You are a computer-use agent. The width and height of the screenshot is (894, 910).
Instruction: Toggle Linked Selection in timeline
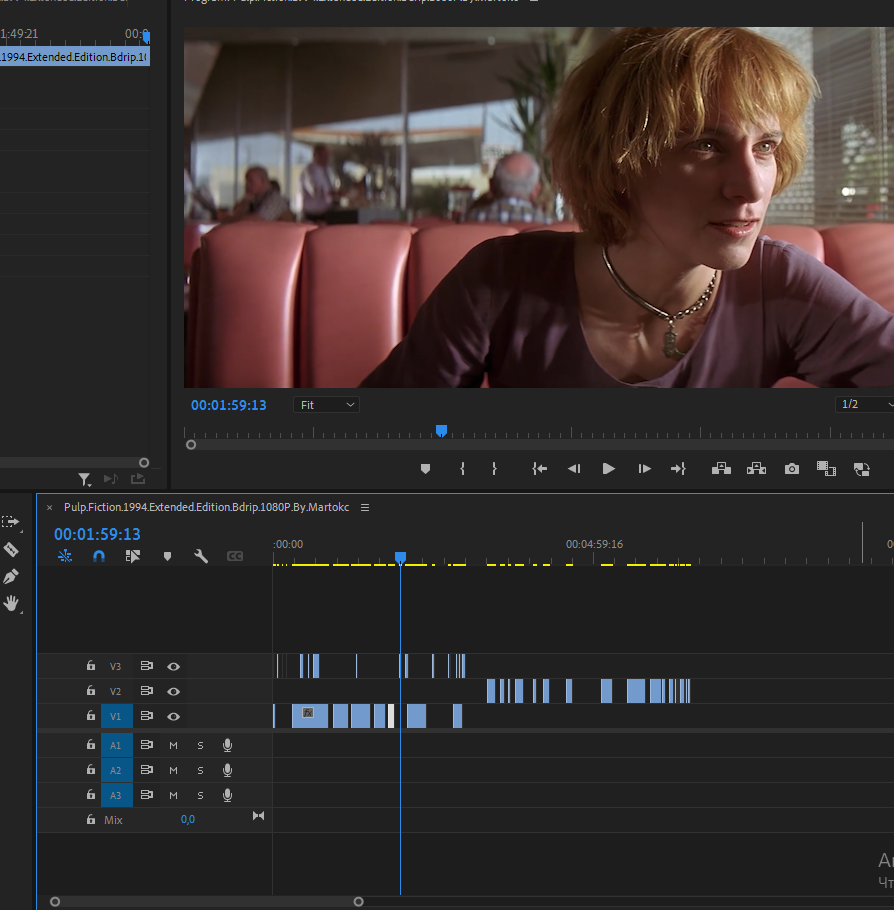click(x=132, y=556)
